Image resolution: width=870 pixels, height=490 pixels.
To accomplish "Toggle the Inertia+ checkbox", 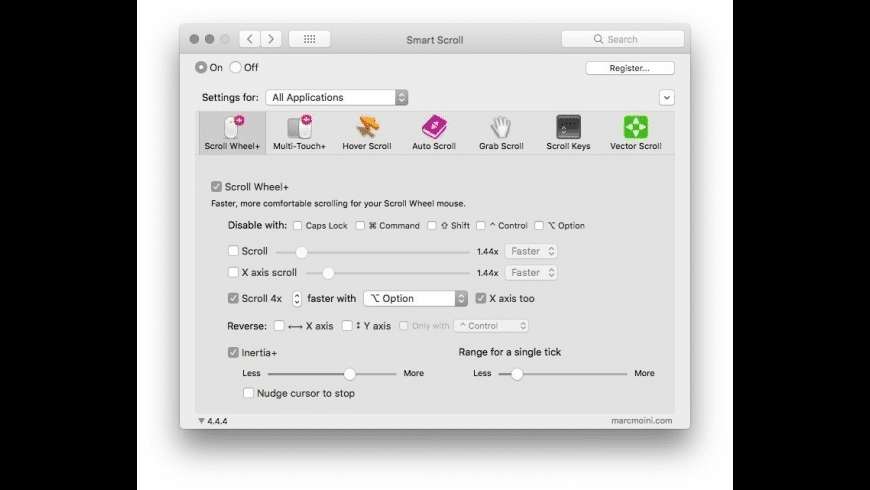I will tap(233, 352).
